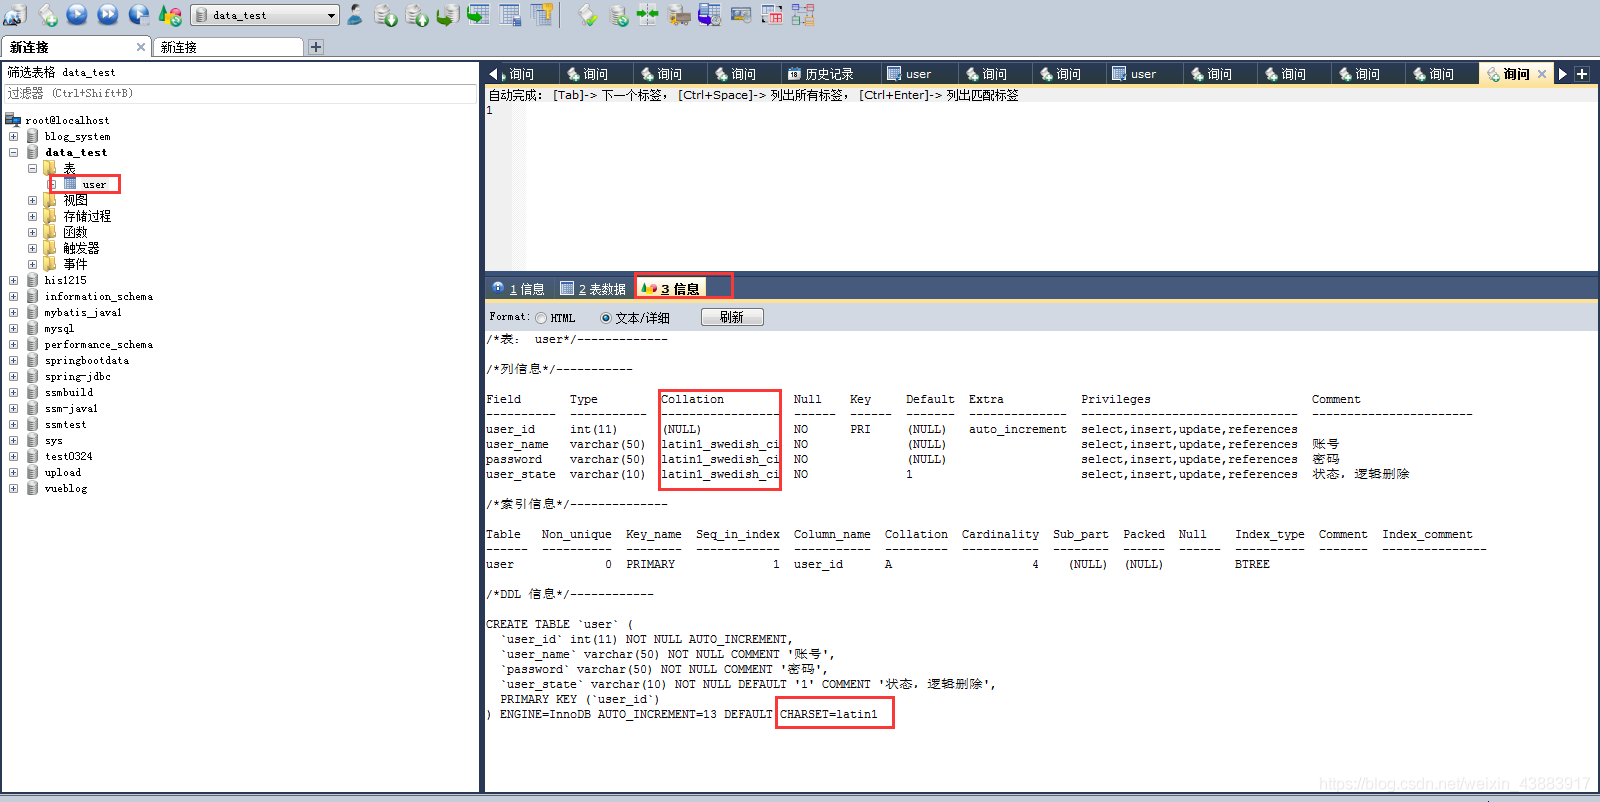1600x802 pixels.
Task: Expand the his1215 database node
Action: point(13,280)
